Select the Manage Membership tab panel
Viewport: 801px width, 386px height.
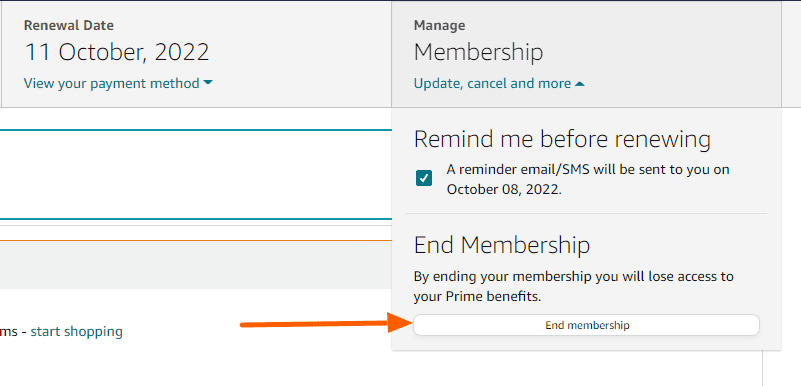point(586,54)
